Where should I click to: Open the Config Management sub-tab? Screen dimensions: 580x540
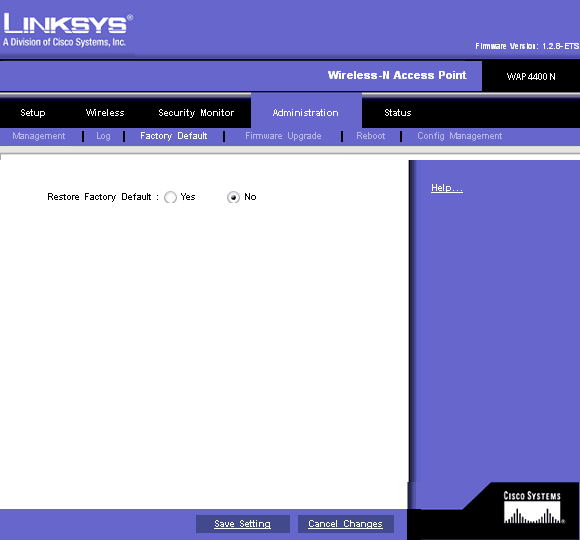tap(460, 136)
